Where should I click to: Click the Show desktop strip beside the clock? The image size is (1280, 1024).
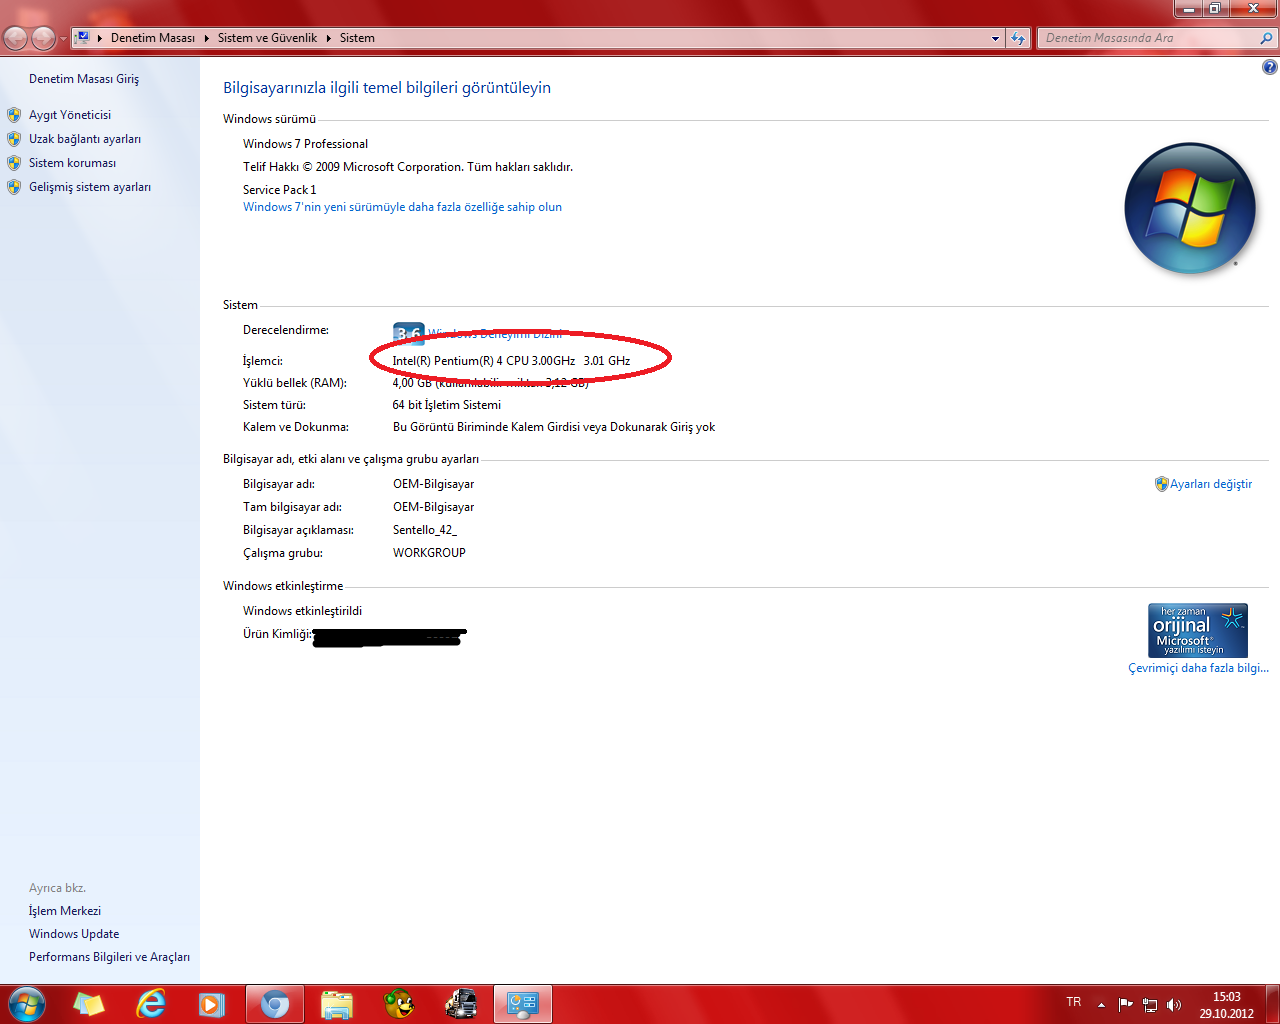[1272, 1004]
